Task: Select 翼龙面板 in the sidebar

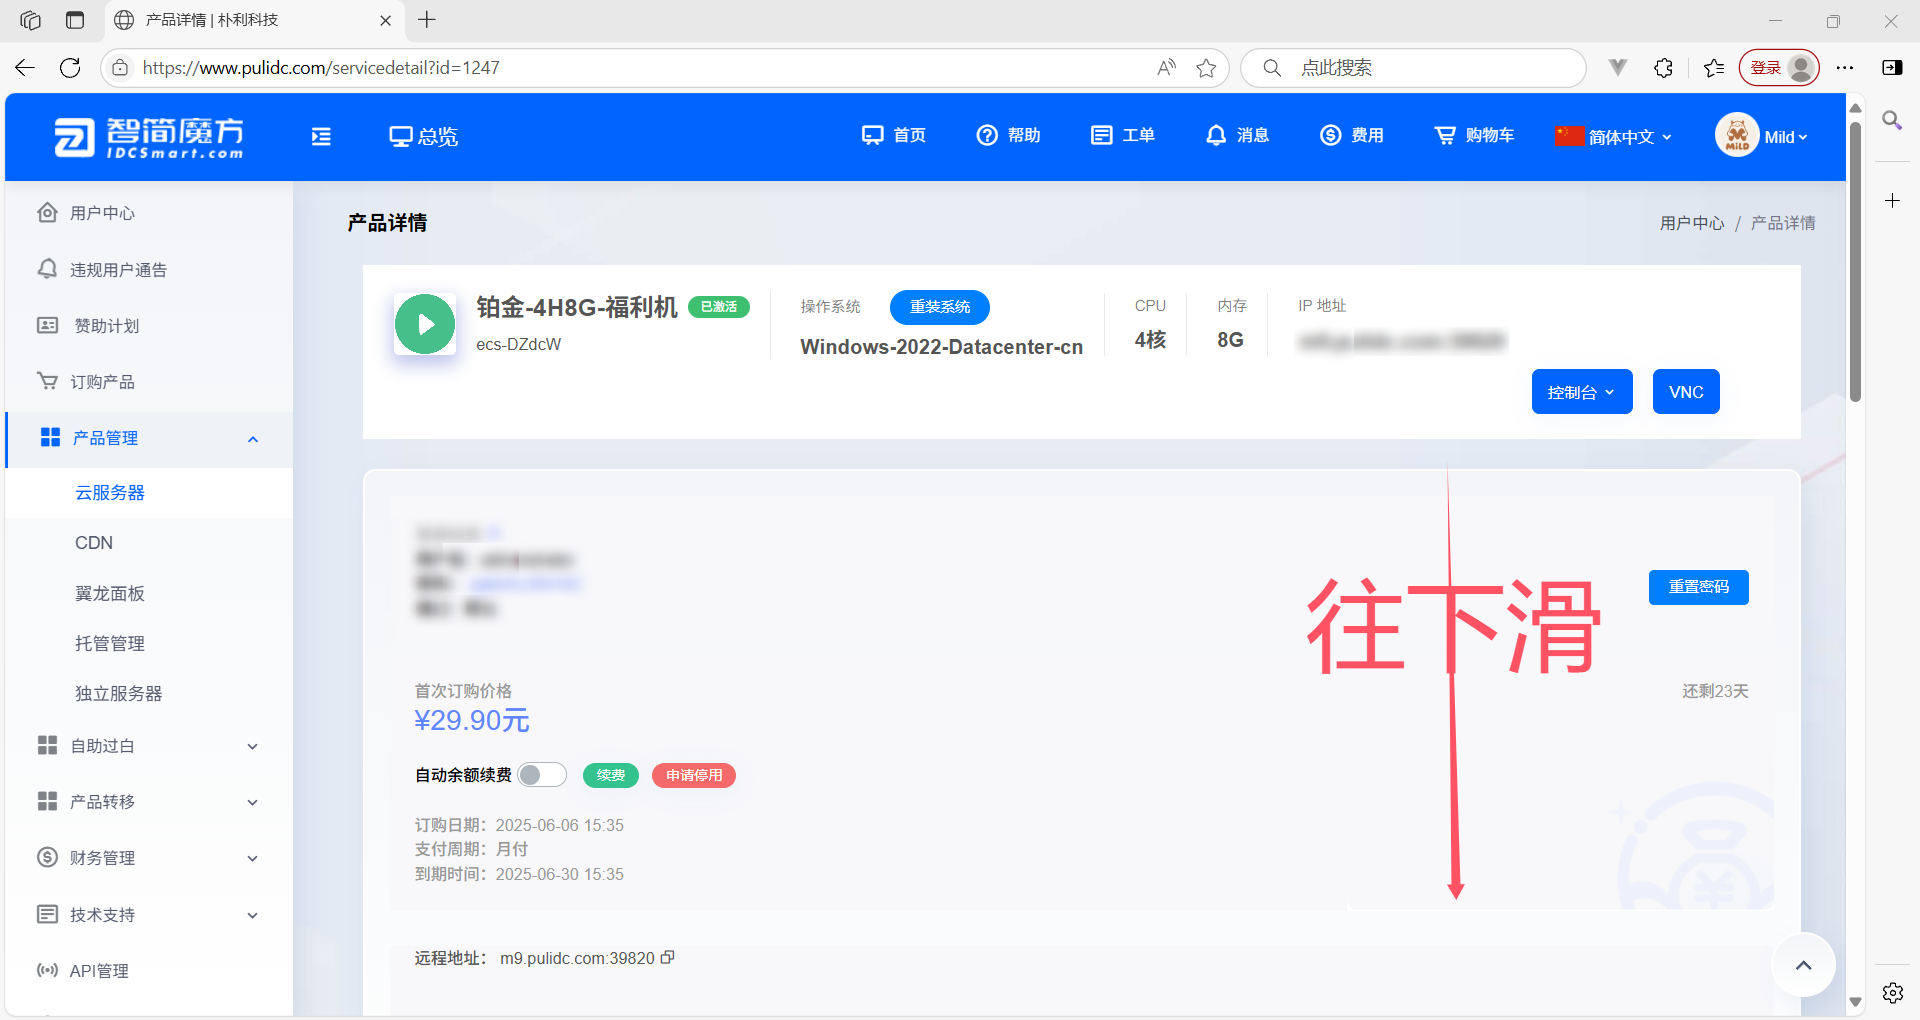Action: [x=149, y=594]
